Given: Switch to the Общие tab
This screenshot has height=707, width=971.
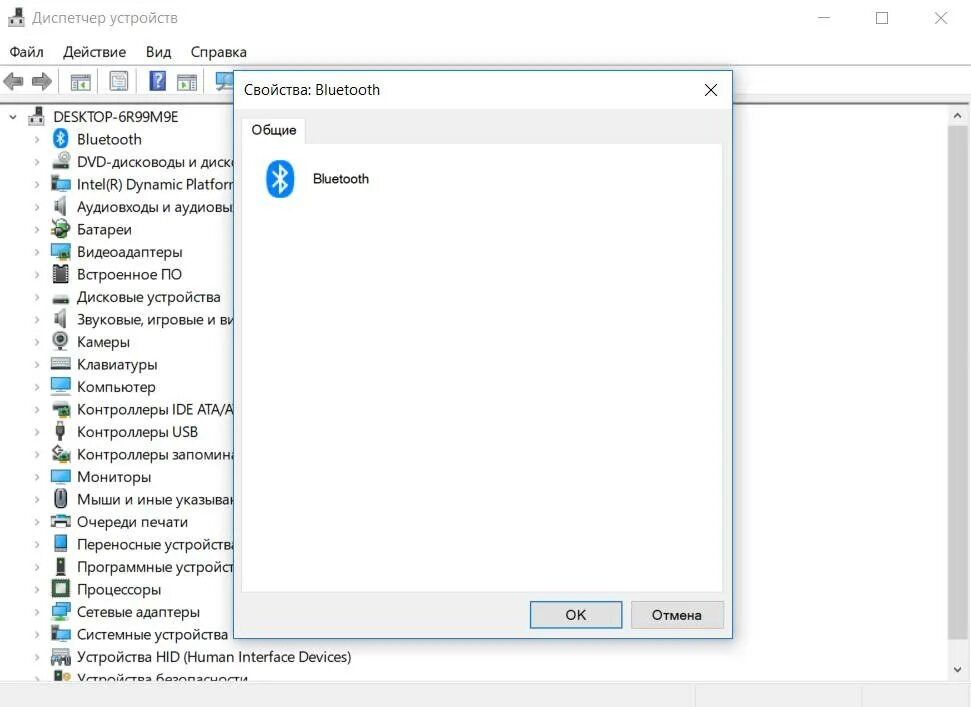Looking at the screenshot, I should (272, 129).
